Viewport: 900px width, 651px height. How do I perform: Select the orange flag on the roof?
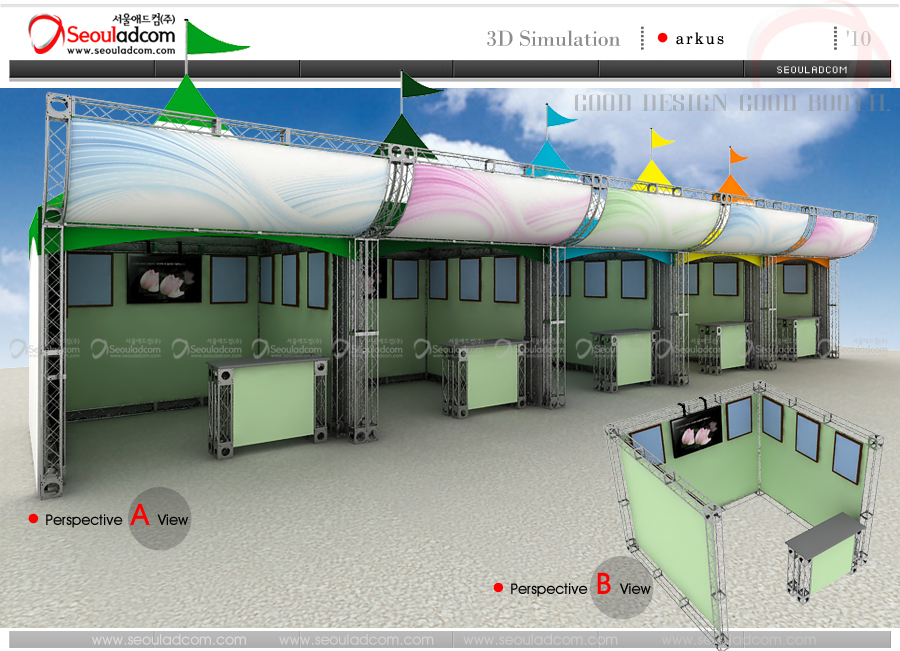click(x=738, y=155)
